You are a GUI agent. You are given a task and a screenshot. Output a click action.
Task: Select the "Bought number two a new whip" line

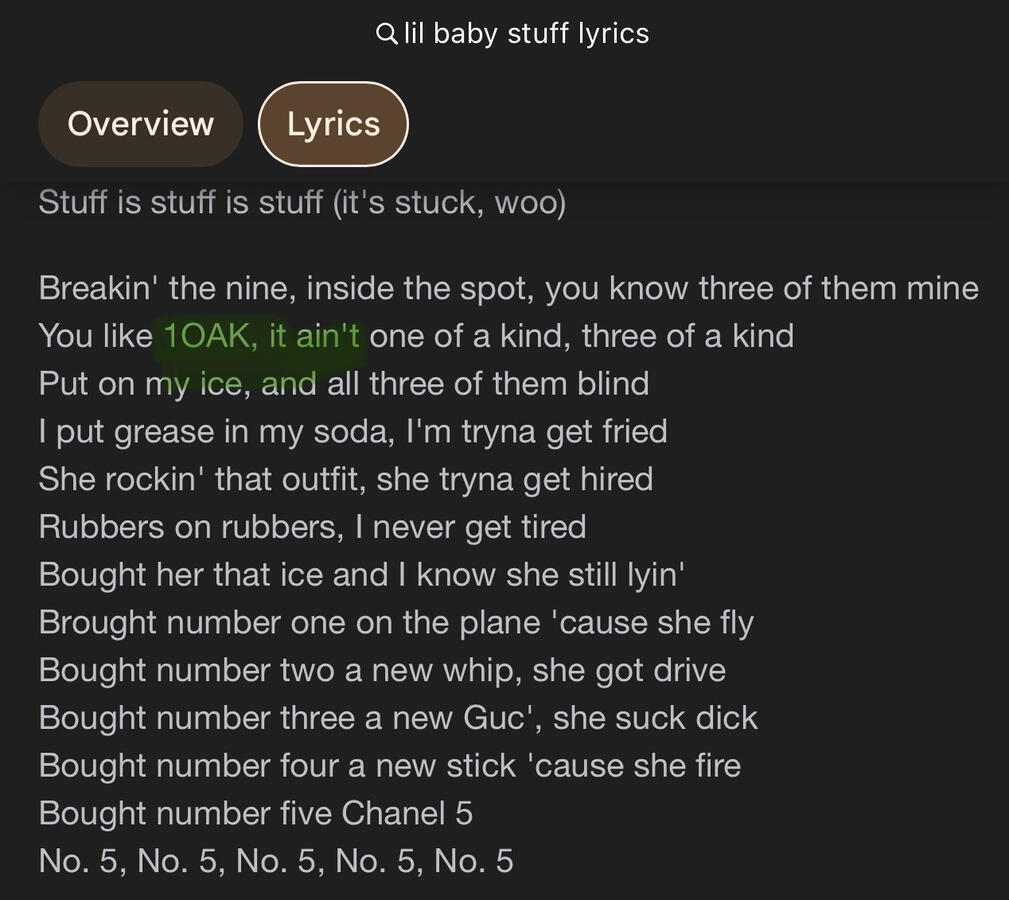pos(382,670)
